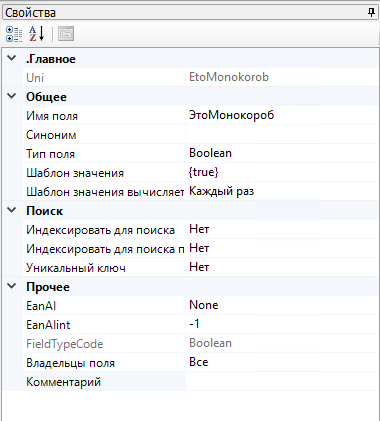Select the EanAI None value
This screenshot has height=421, width=380.
pyautogui.click(x=282, y=305)
